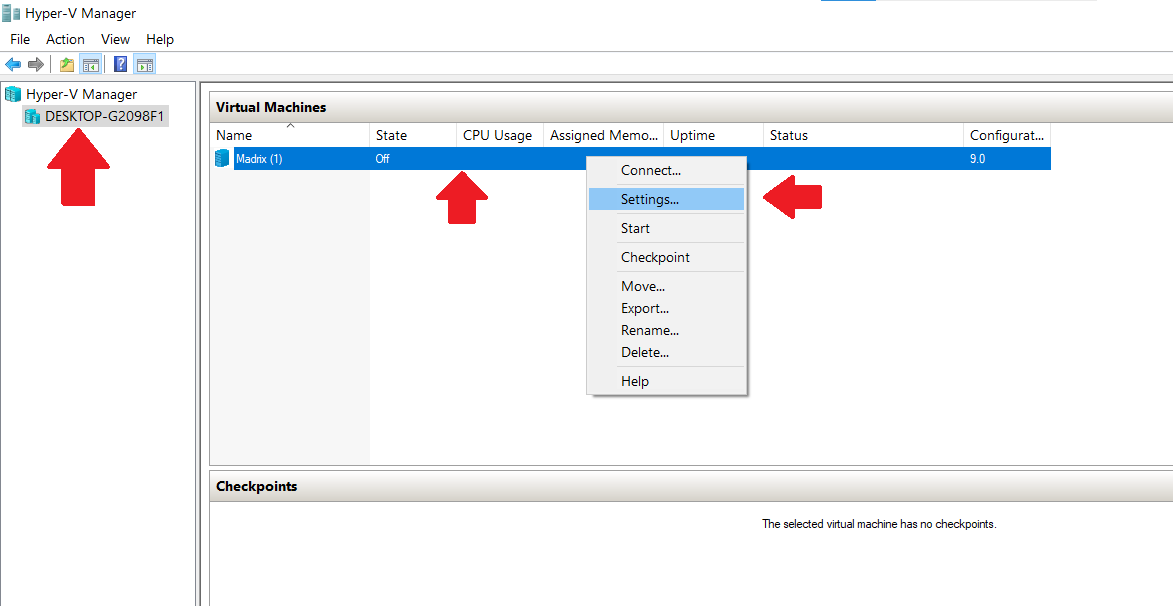Sort by the Name column header
The image size is (1173, 606).
click(x=290, y=135)
